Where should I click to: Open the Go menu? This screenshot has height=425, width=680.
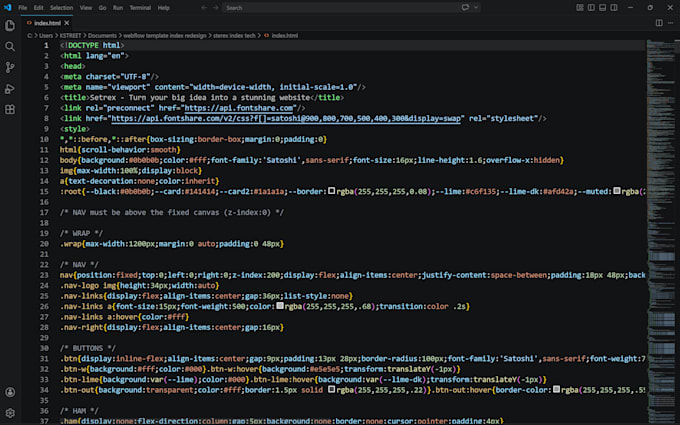coord(102,8)
